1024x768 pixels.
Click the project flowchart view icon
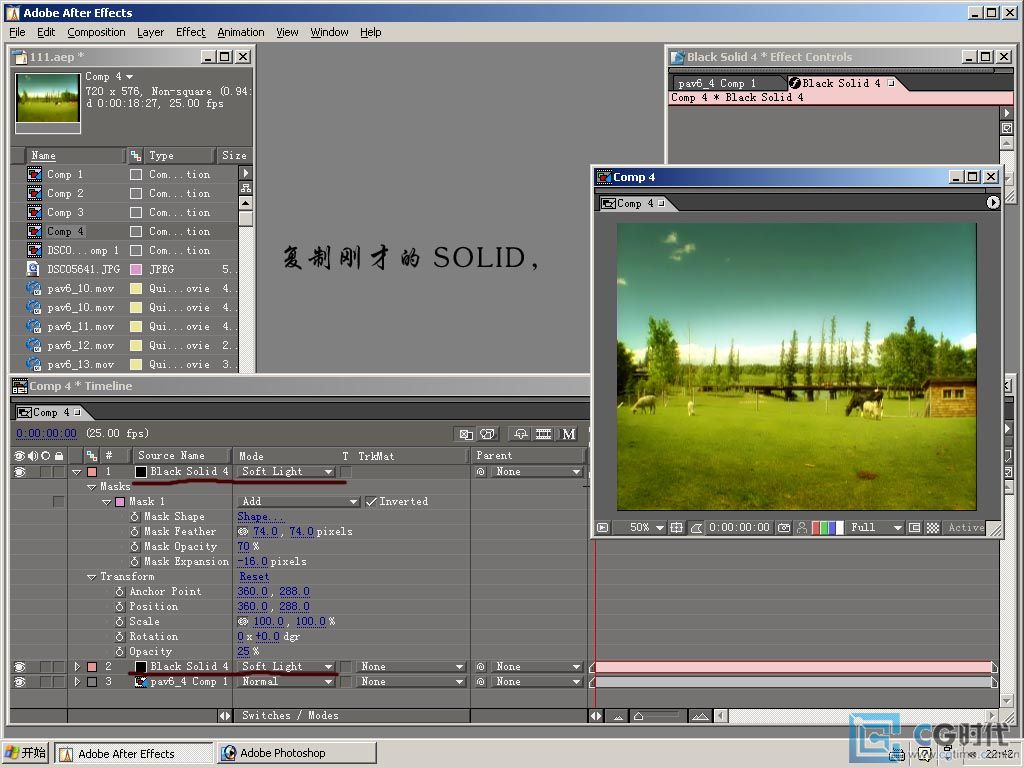click(246, 187)
